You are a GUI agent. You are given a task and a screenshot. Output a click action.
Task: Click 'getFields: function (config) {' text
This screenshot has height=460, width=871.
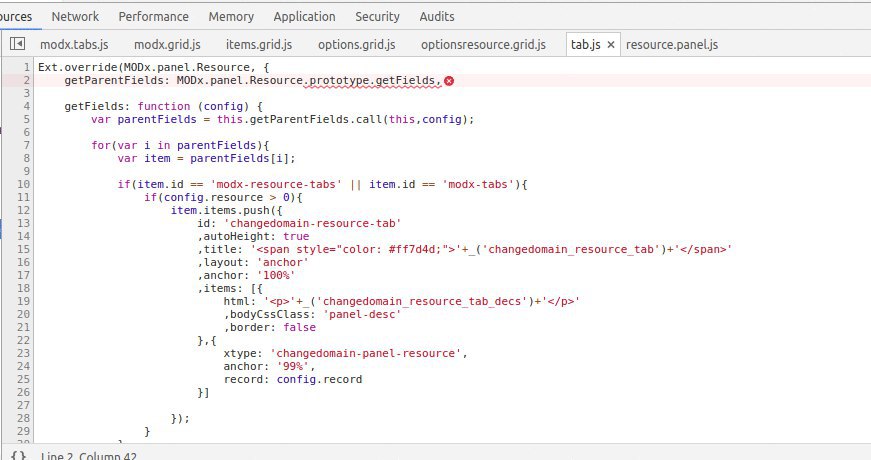pyautogui.click(x=163, y=106)
